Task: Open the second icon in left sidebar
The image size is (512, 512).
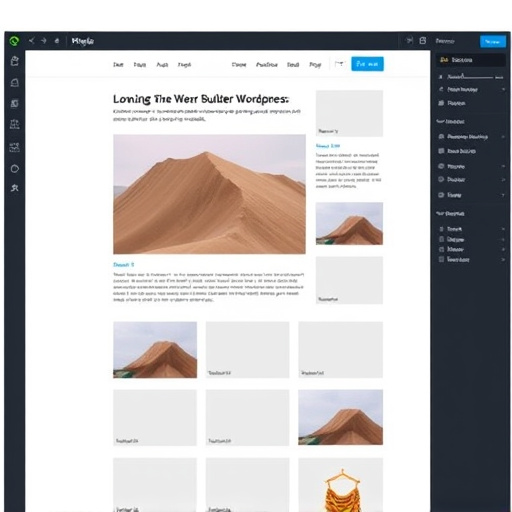Action: 15,82
